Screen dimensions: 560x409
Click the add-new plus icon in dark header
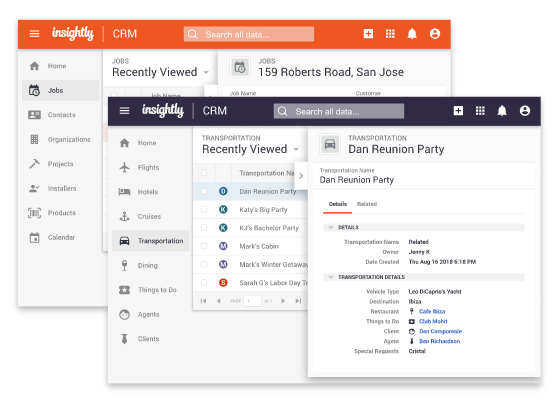click(458, 111)
